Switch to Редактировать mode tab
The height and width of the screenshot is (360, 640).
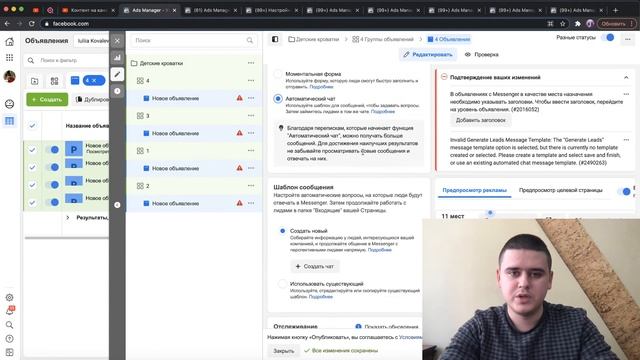428,54
